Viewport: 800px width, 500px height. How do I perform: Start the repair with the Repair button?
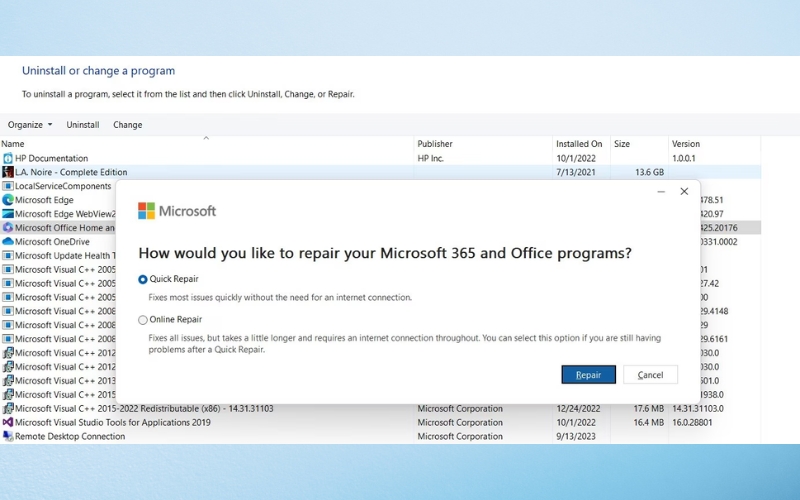[x=588, y=374]
